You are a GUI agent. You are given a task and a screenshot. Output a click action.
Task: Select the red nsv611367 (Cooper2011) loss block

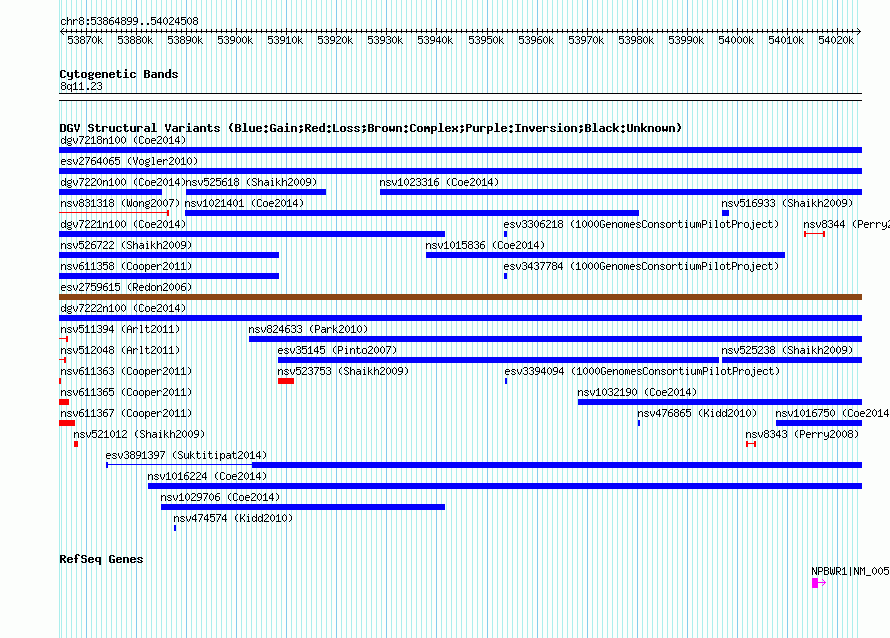pyautogui.click(x=67, y=423)
